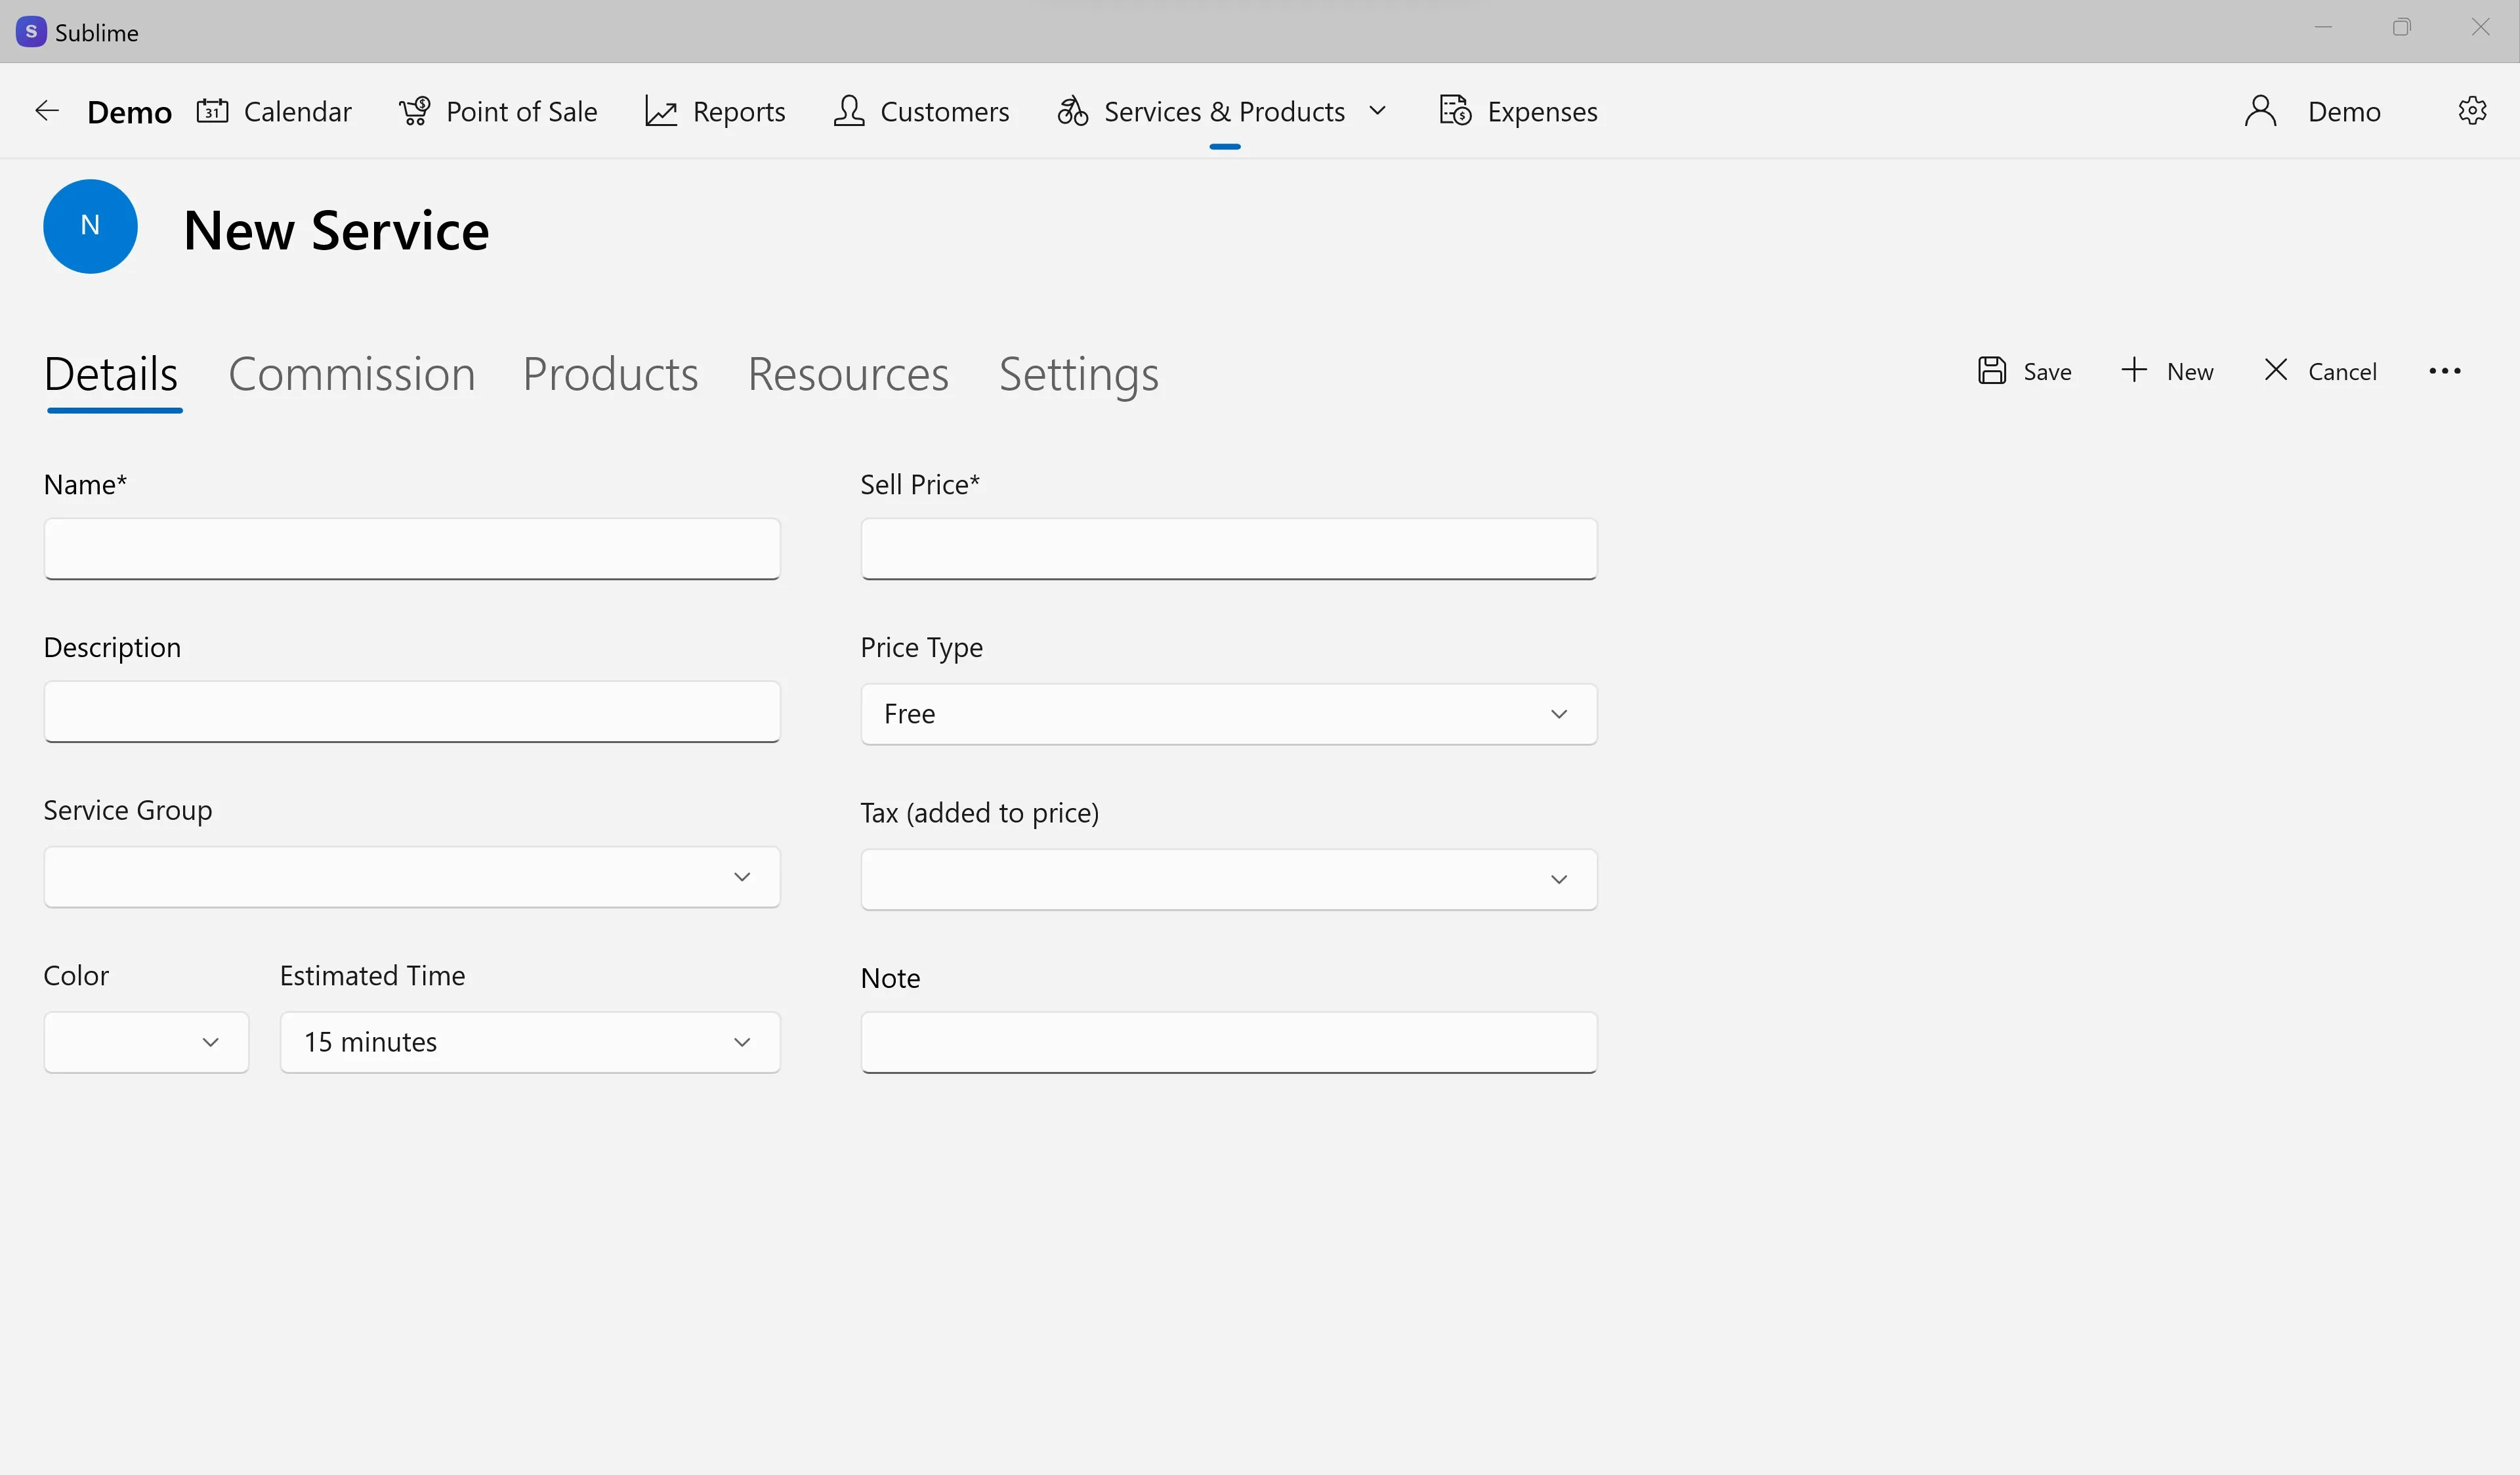Click the Demo user profile icon
Image resolution: width=2520 pixels, height=1475 pixels.
[x=2260, y=111]
